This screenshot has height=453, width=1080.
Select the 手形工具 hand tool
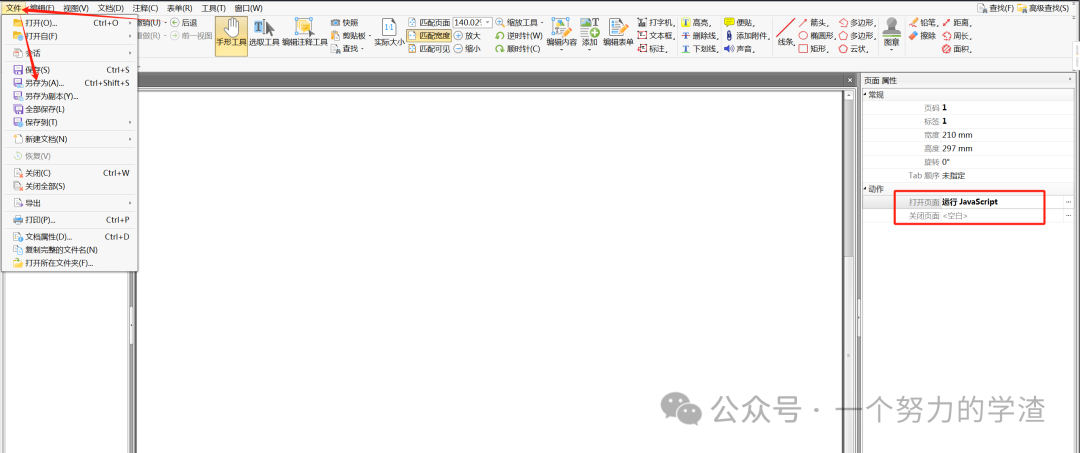231,36
